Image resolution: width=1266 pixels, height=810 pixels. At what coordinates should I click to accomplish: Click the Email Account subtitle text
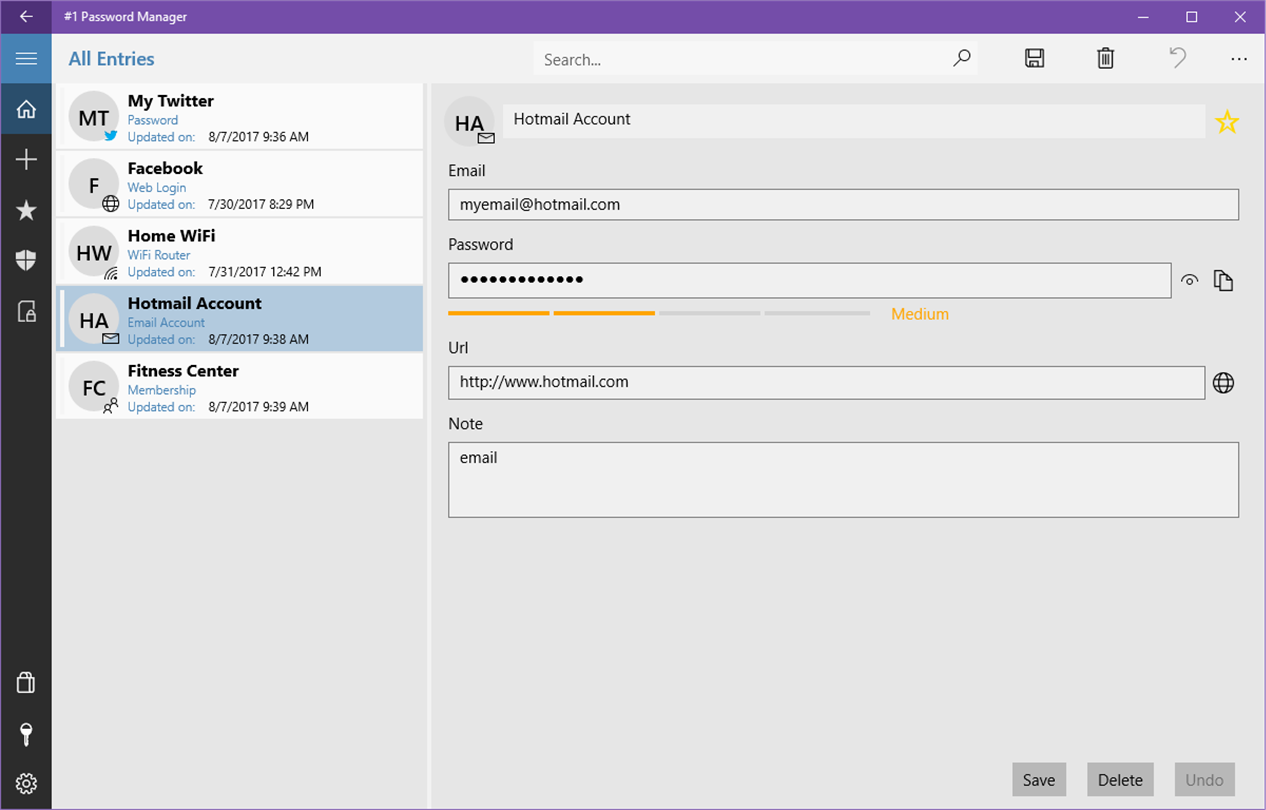[166, 322]
